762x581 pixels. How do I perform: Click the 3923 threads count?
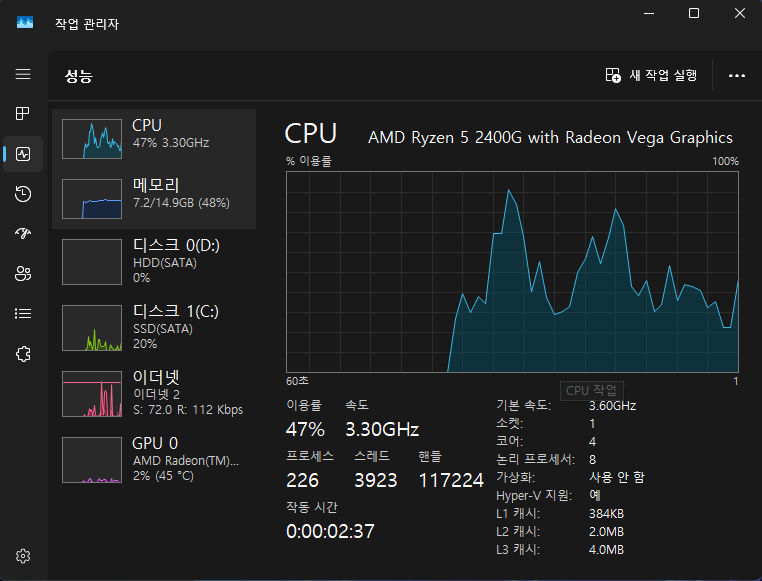pyautogui.click(x=376, y=480)
